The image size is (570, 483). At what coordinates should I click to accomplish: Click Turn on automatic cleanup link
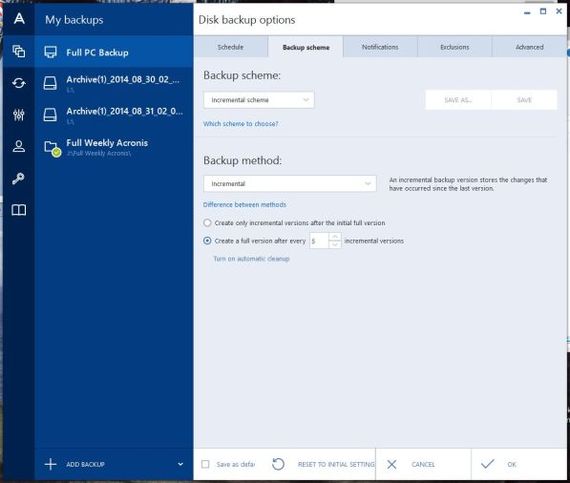251,258
